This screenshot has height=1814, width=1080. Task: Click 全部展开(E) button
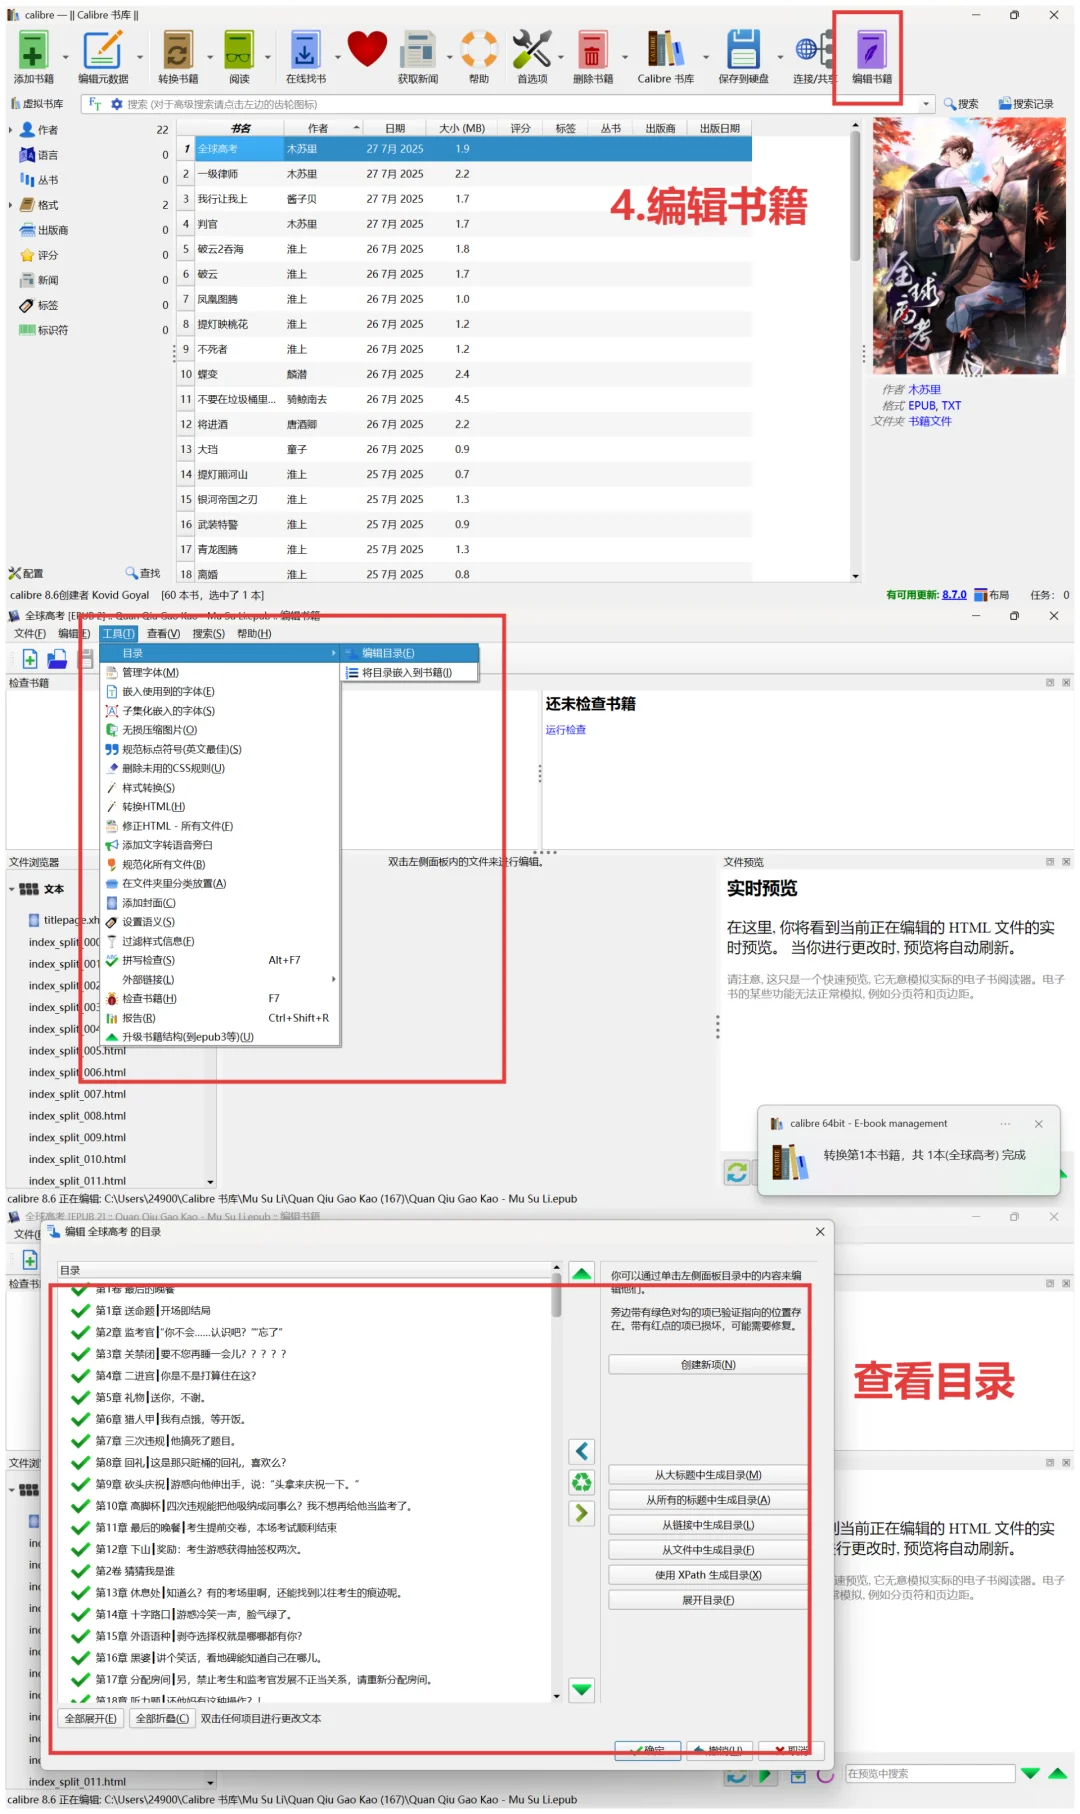pos(91,1719)
